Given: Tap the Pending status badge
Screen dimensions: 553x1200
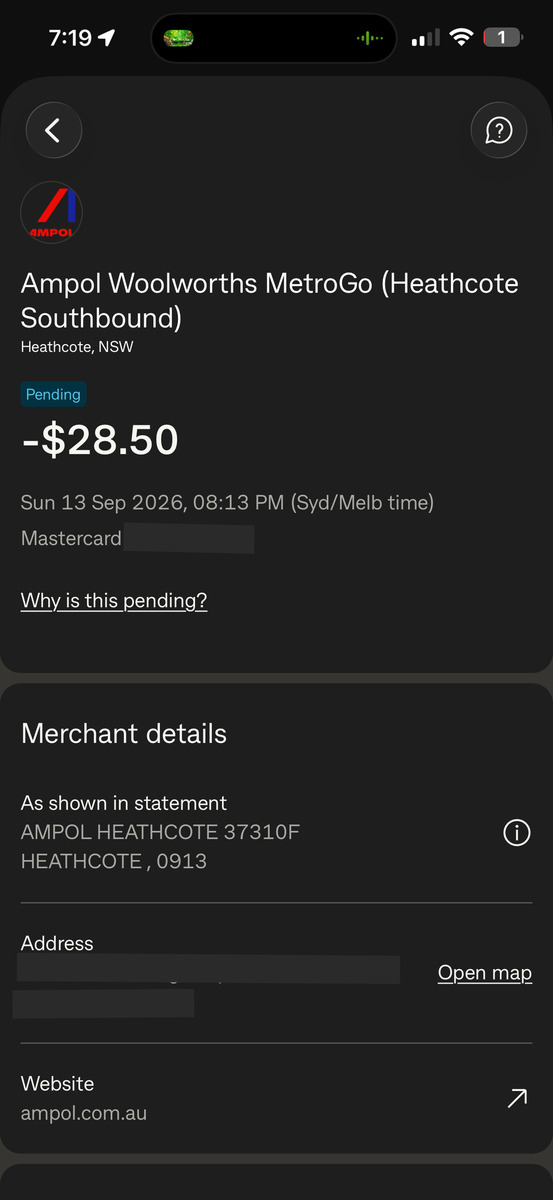Looking at the screenshot, I should [x=53, y=394].
